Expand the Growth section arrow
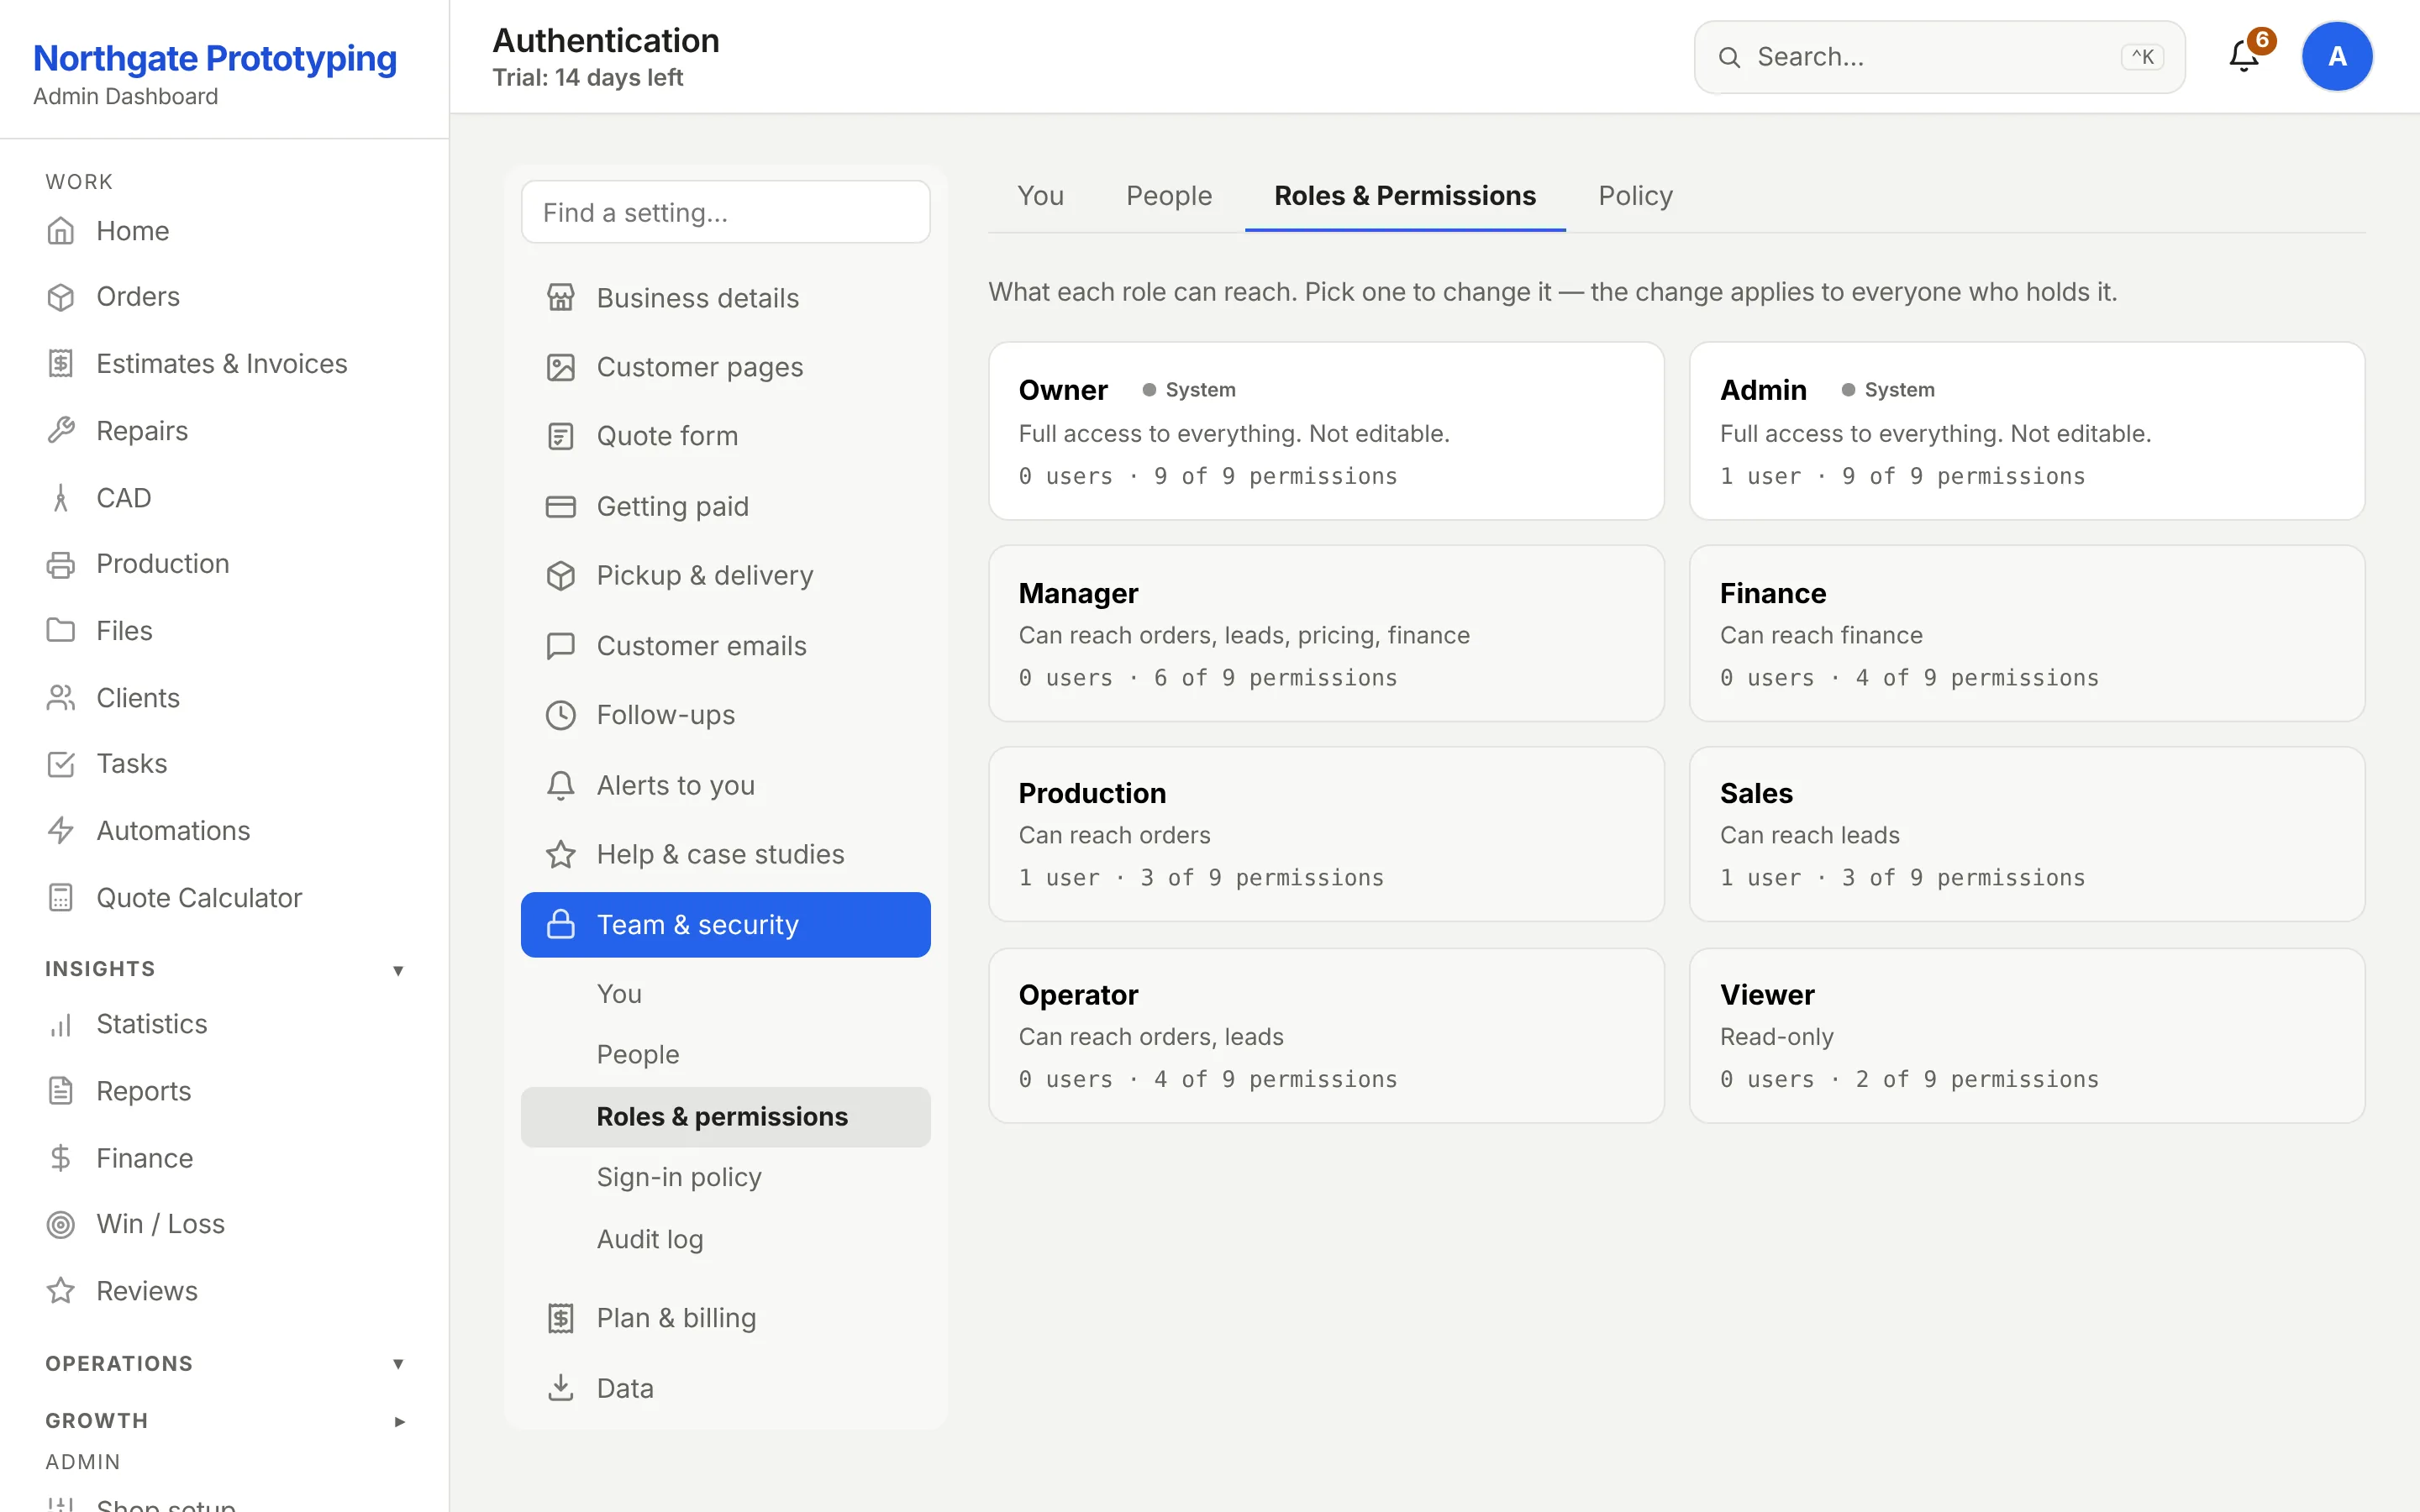 point(399,1421)
